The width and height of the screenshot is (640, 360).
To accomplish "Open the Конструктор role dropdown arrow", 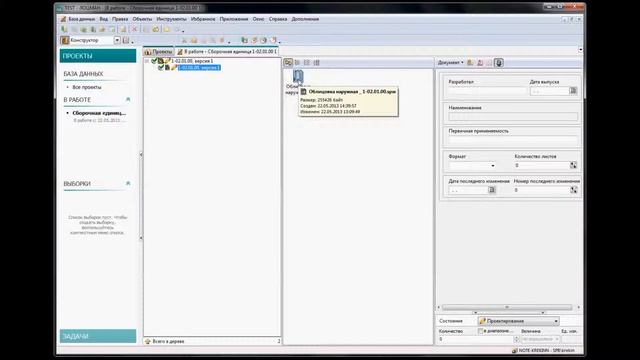I will pyautogui.click(x=117, y=40).
